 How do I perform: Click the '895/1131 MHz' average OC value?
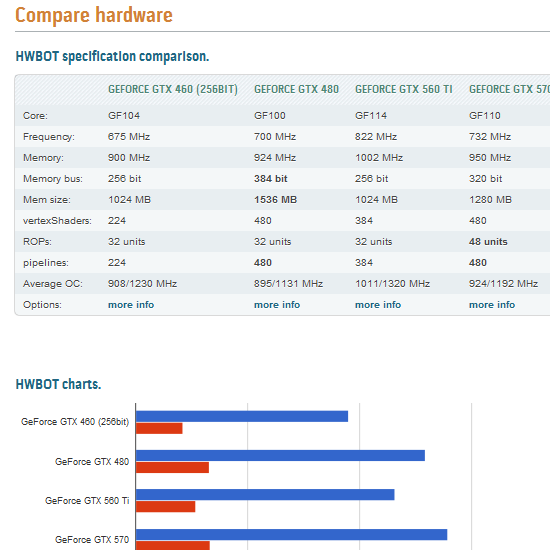(288, 283)
